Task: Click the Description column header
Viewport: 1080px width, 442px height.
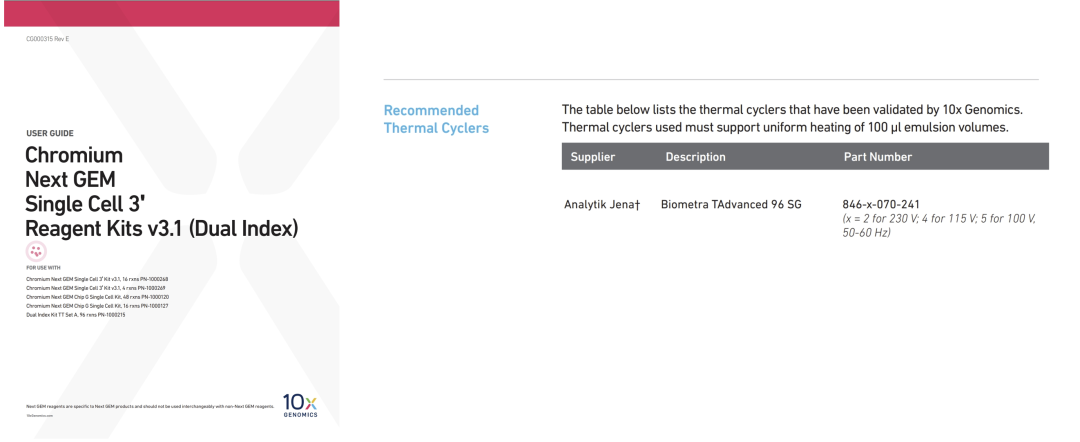Action: (x=695, y=157)
